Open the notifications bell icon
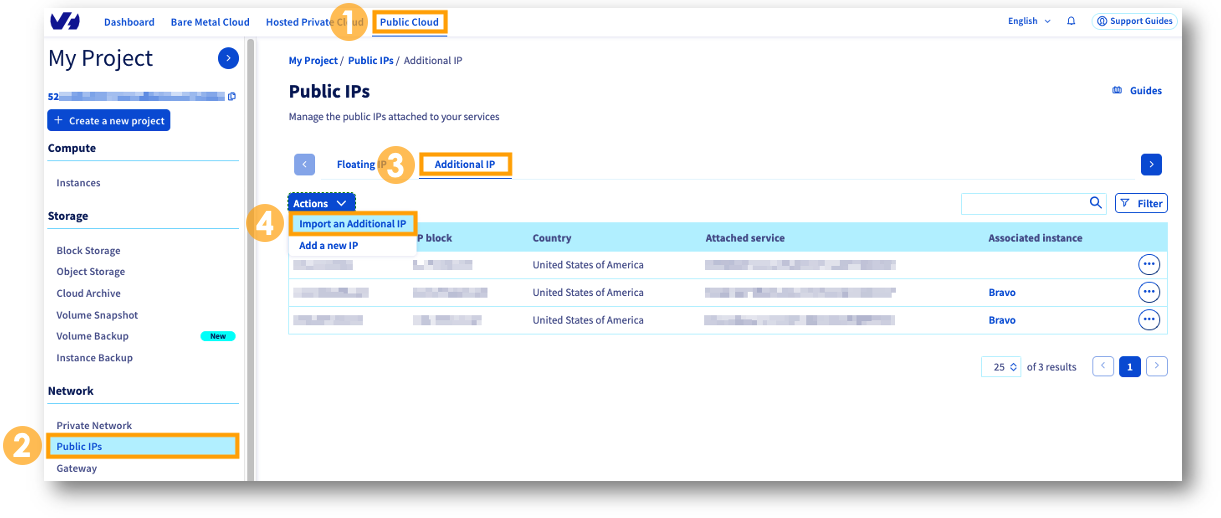 point(1071,21)
